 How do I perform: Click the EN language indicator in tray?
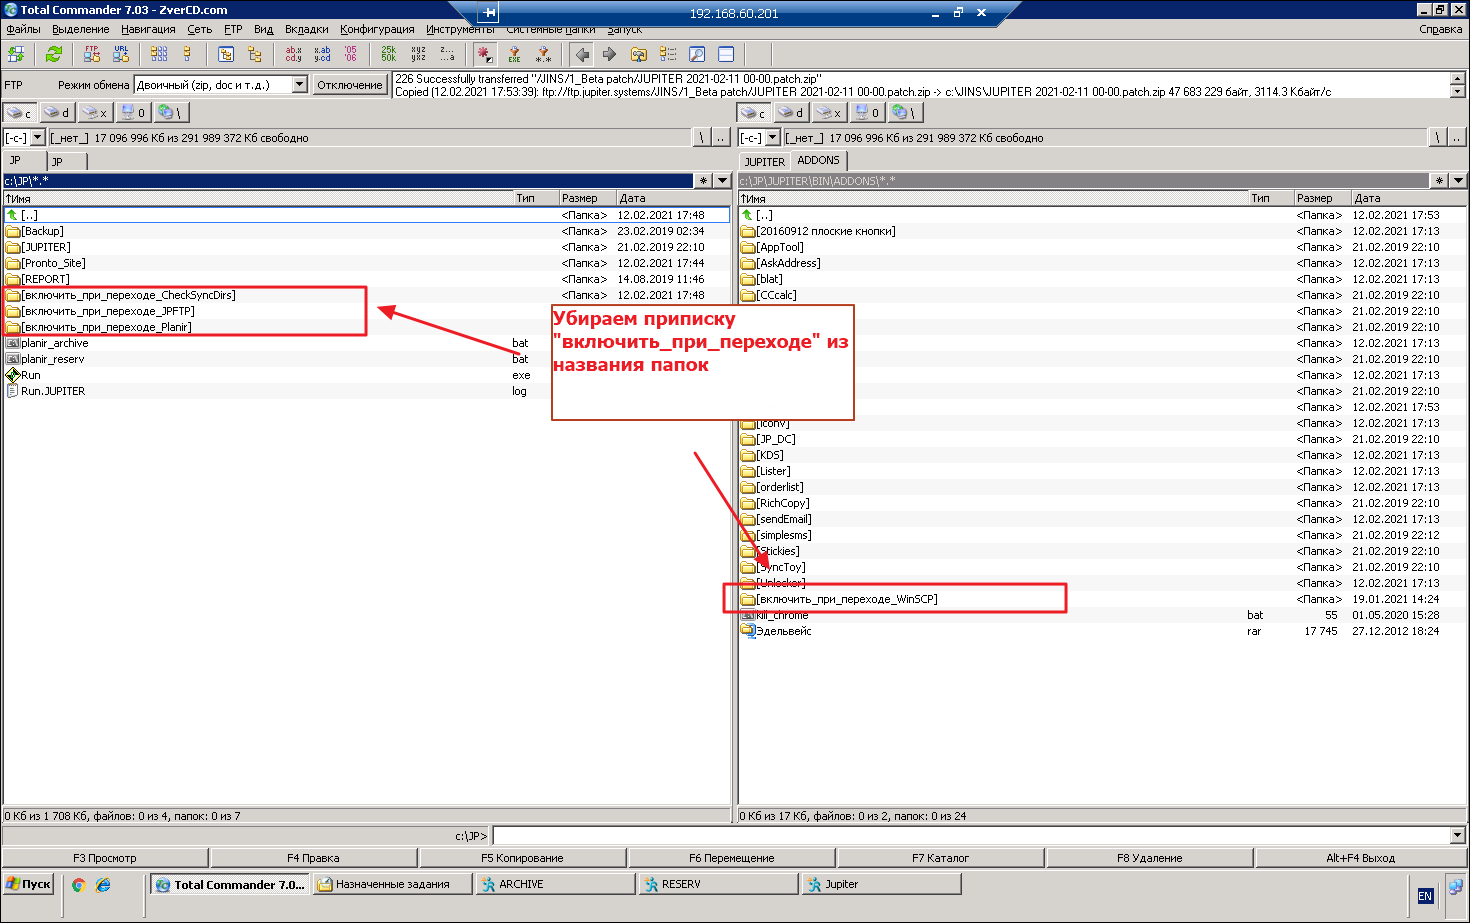pos(1425,896)
